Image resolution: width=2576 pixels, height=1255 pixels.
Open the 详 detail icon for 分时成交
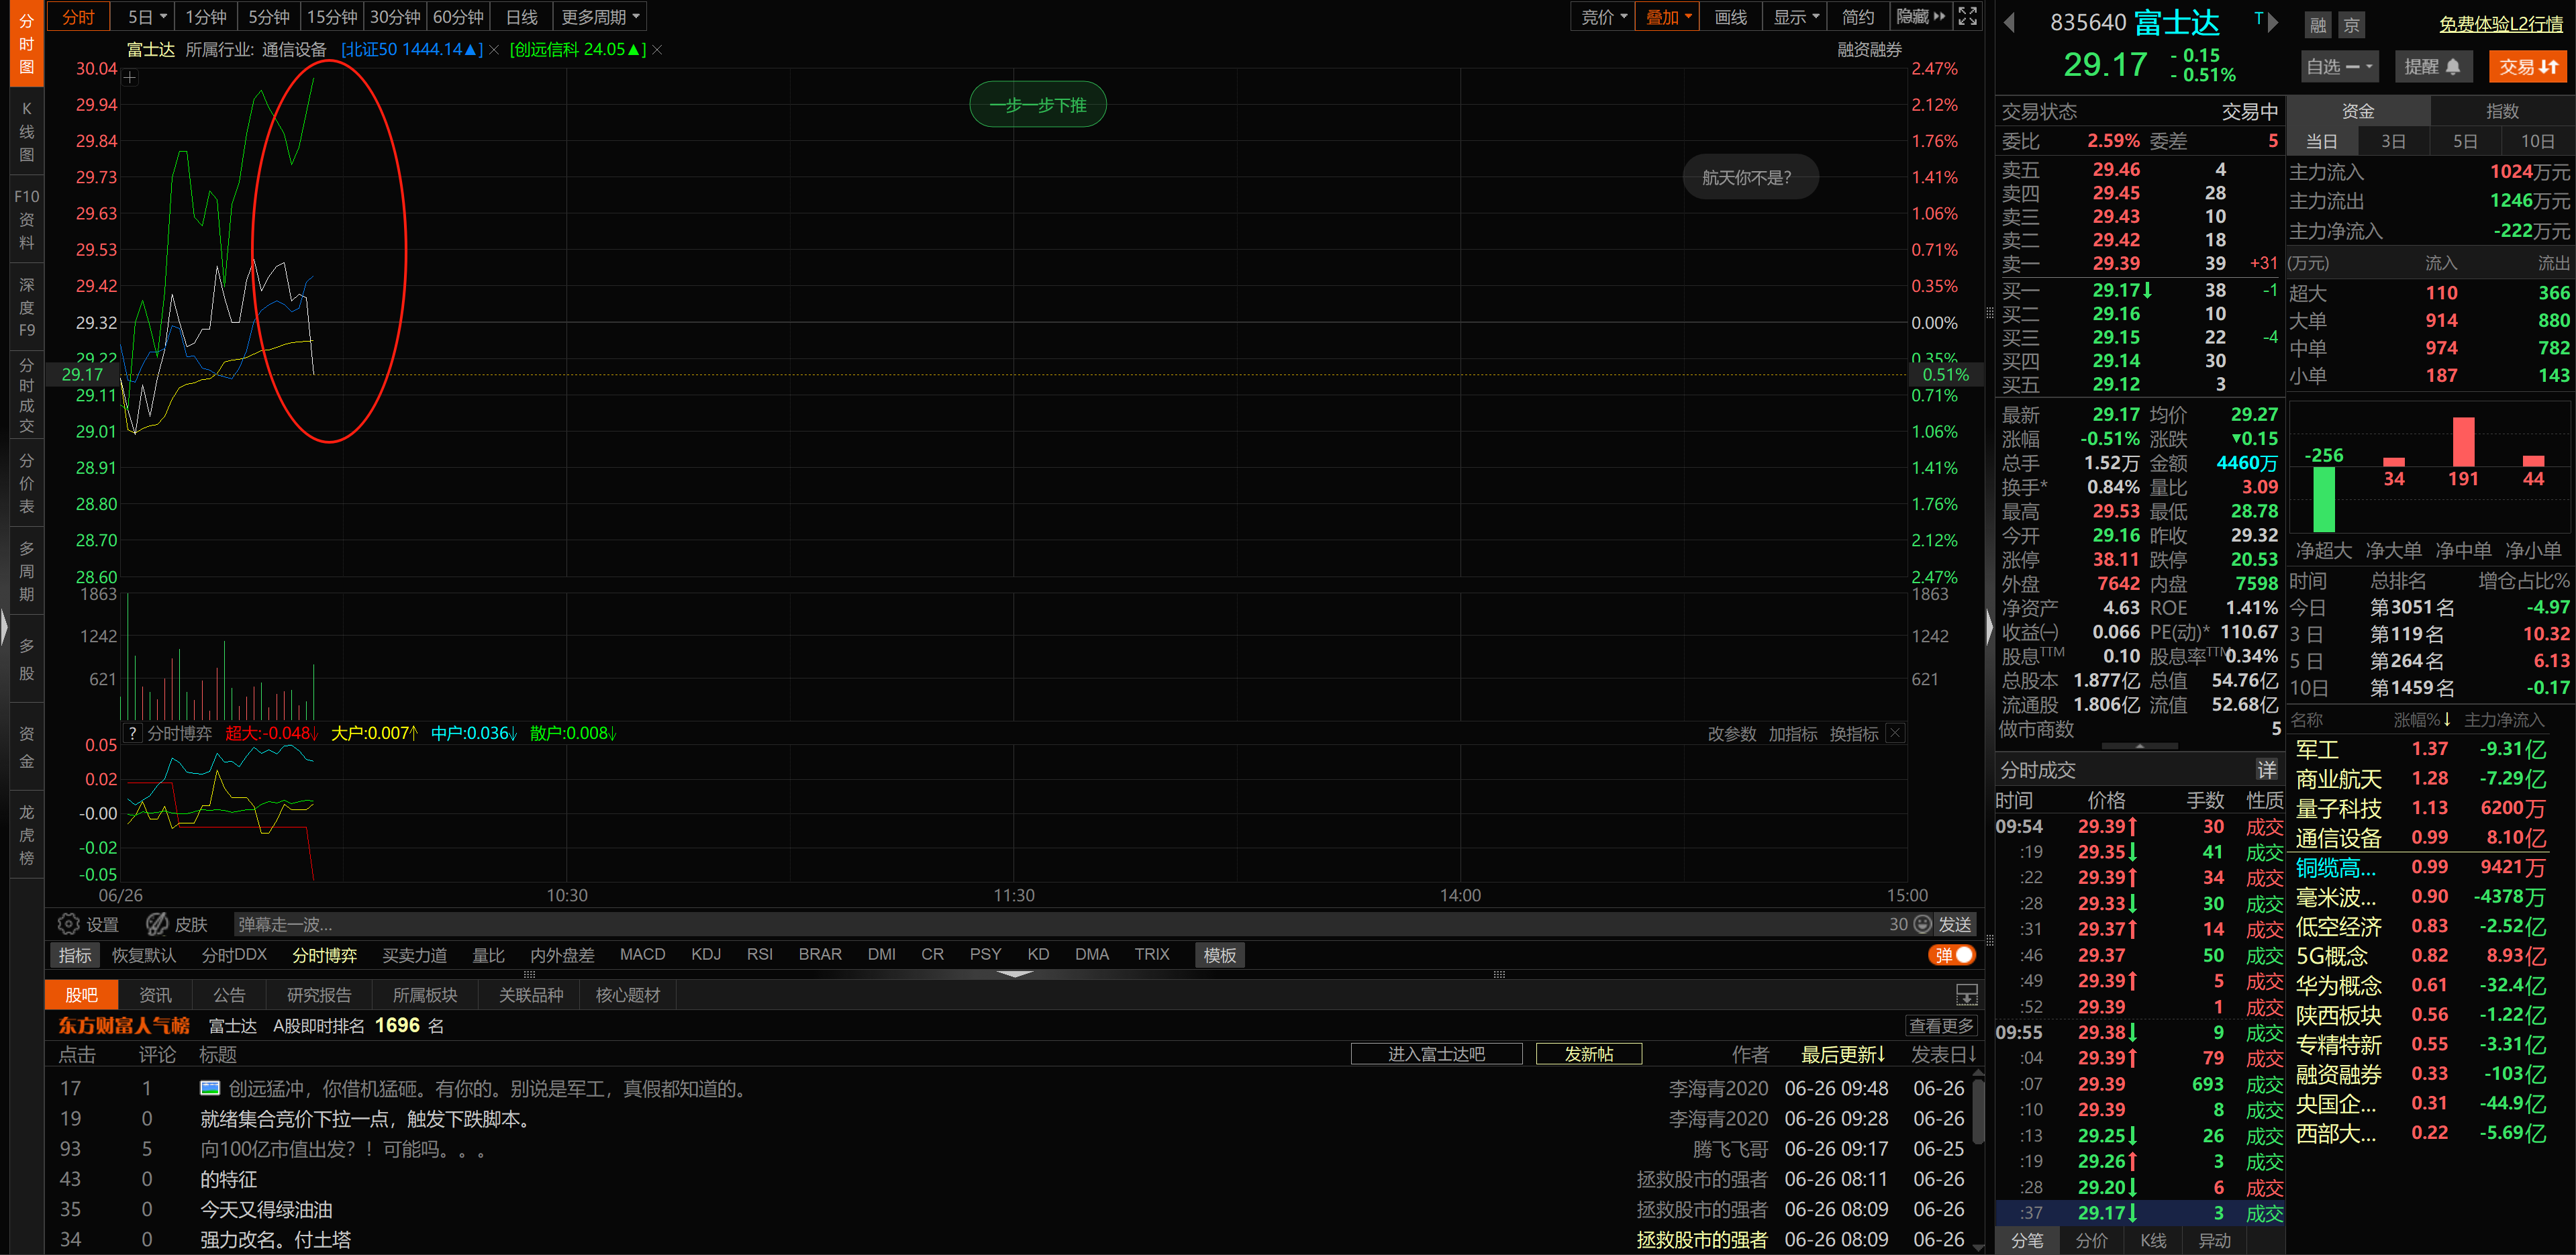coord(2266,769)
